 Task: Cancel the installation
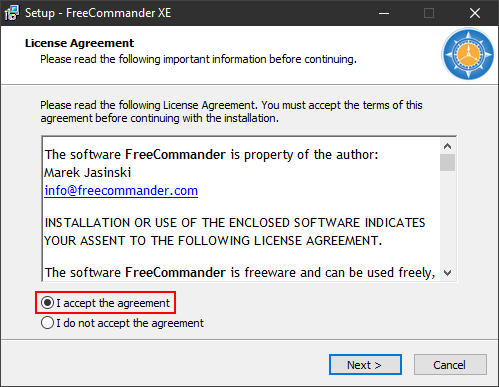click(x=450, y=365)
